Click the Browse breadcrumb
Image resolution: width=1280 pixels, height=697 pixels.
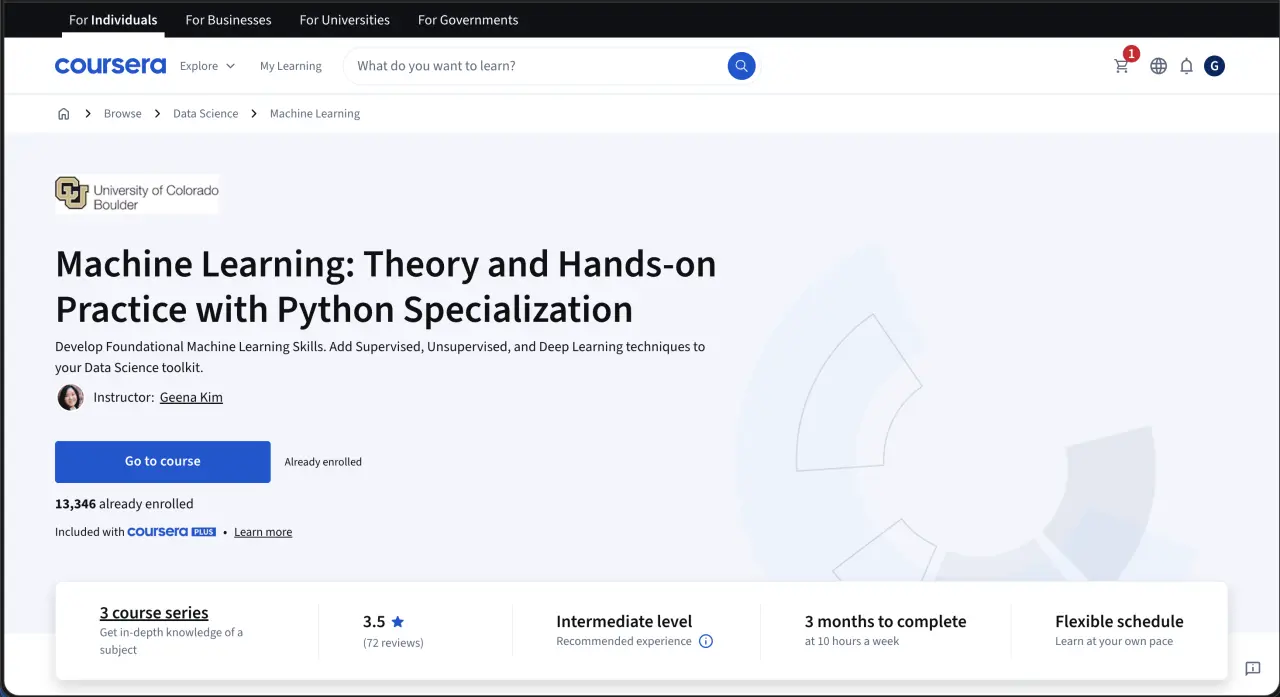pos(123,114)
